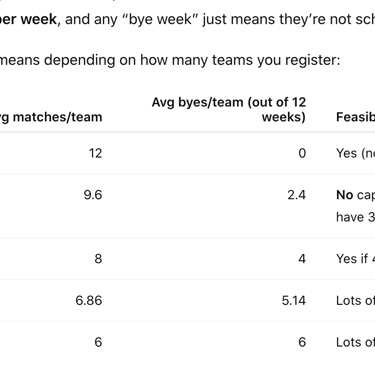Screen dimensions: 375x366
Task: Select the cell with 8 matches
Action: click(98, 259)
